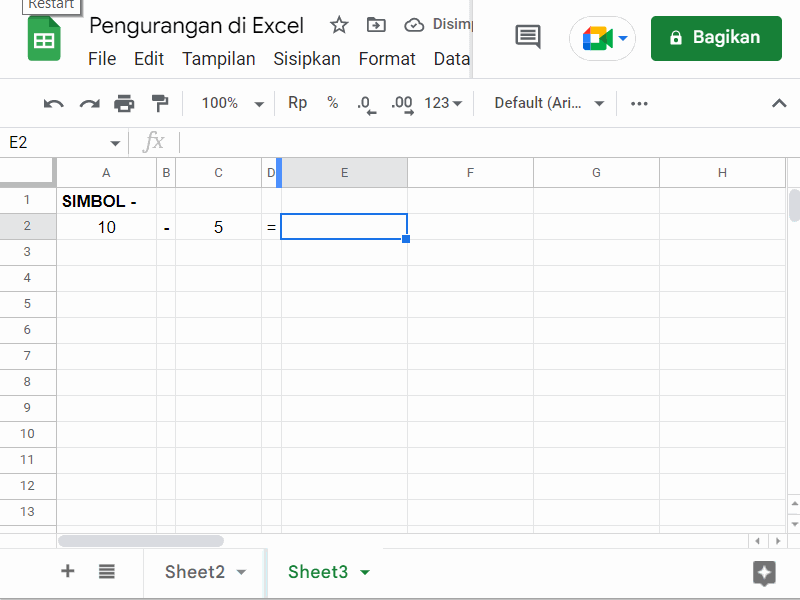Click the scroll up arrow
The width and height of the screenshot is (800, 600).
tap(794, 504)
